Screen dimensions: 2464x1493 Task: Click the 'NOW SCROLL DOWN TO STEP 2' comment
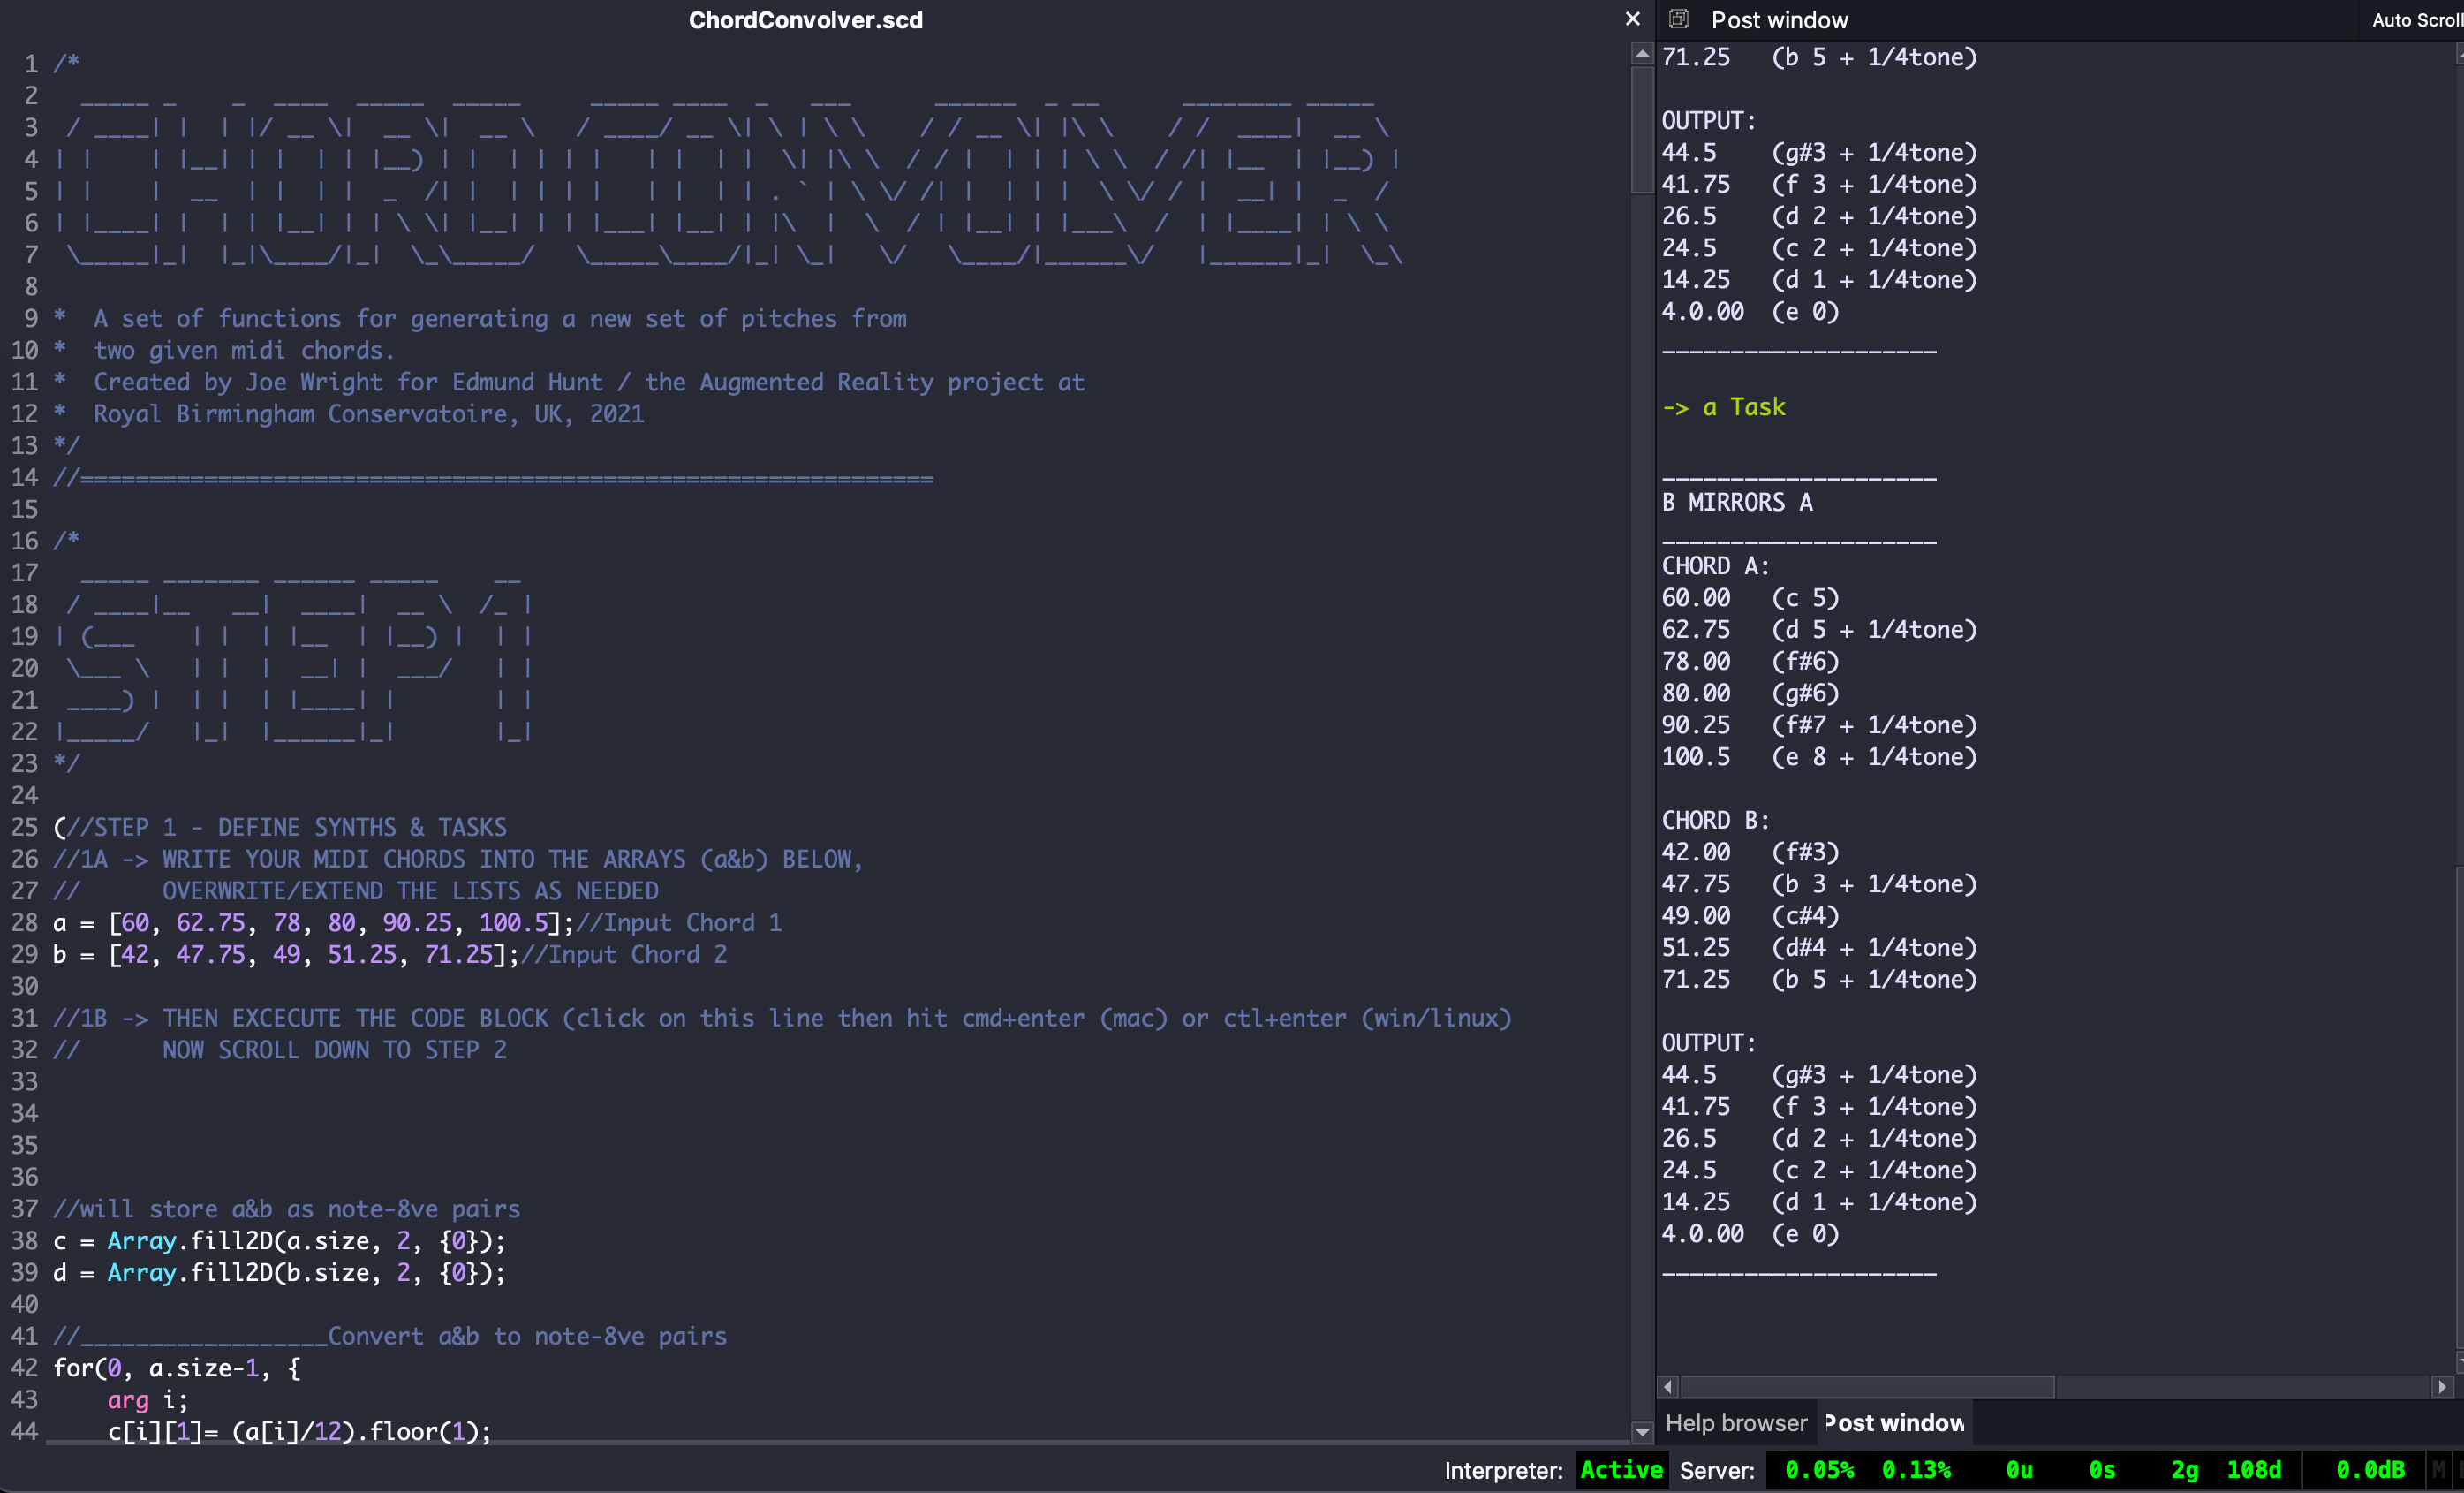[334, 1050]
